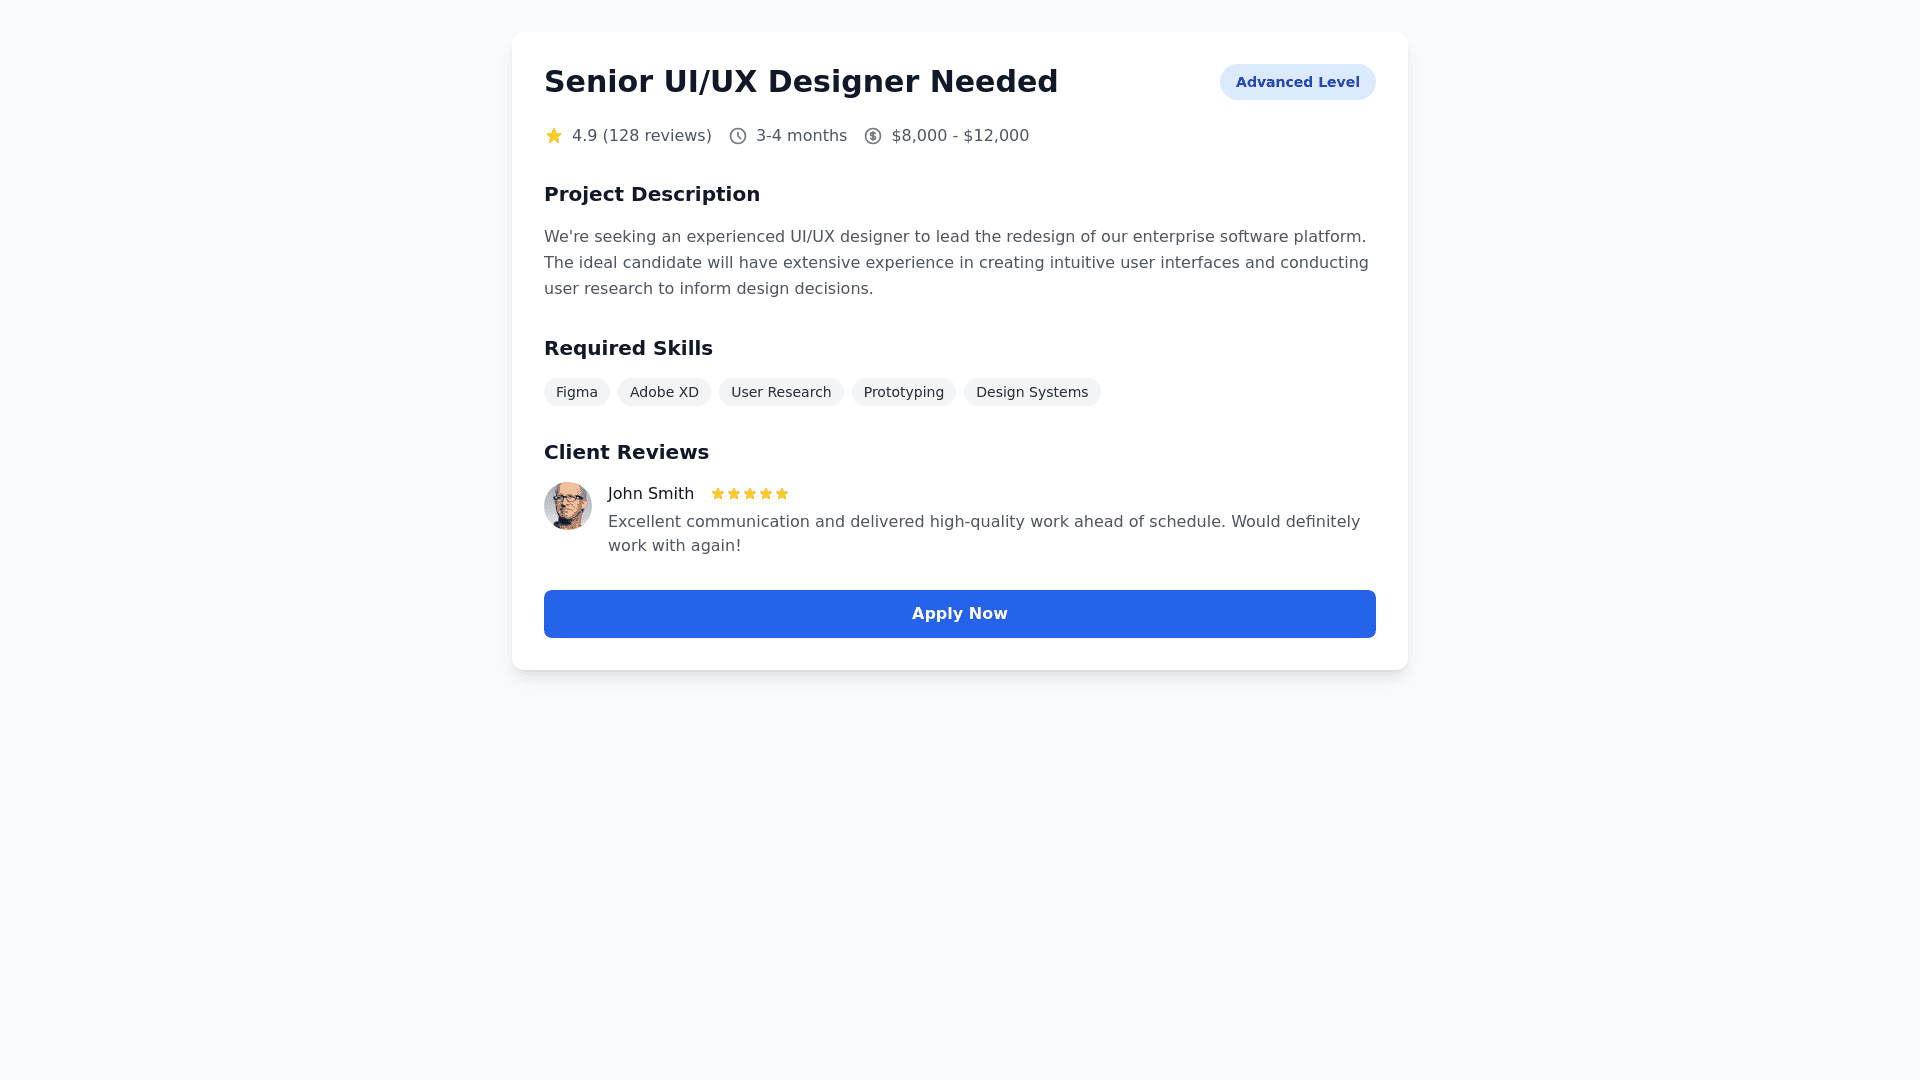Click the dollar budget icon
The image size is (1920, 1080).
873,136
